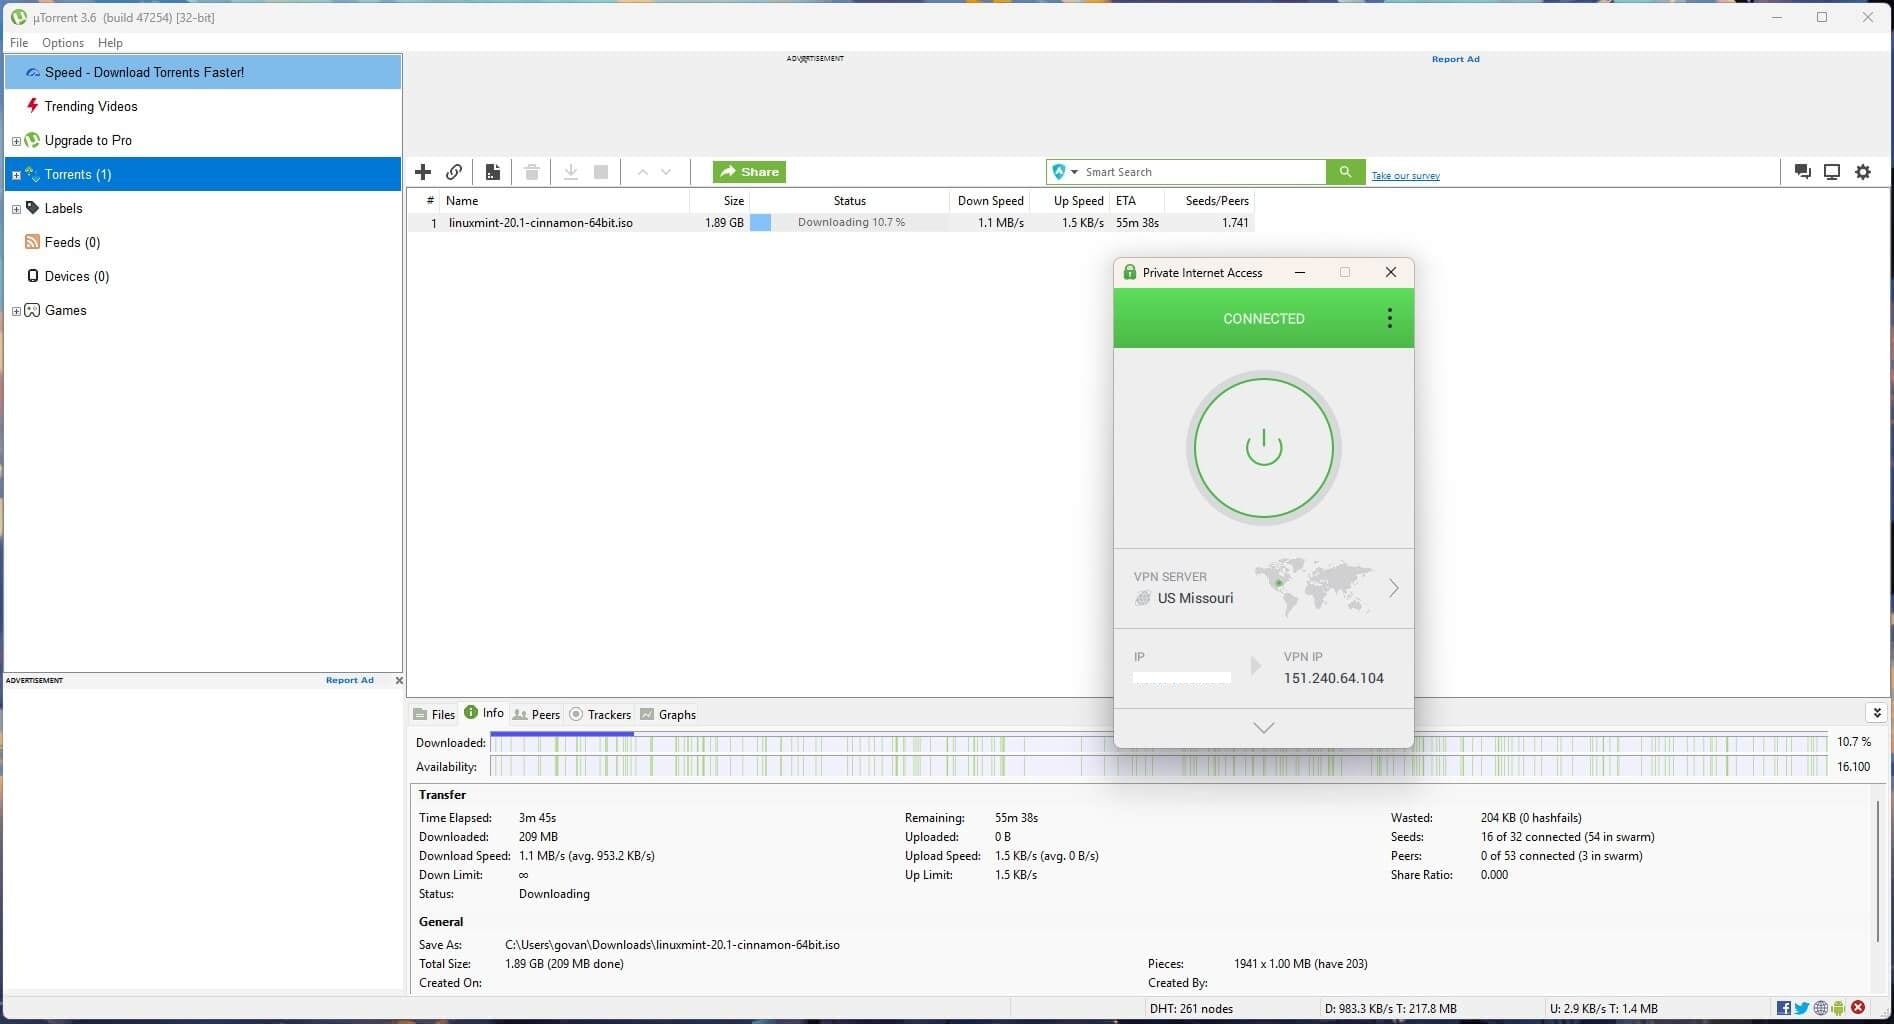The image size is (1894, 1024).
Task: Click the remote monitor icon in toolbar
Action: coord(1832,172)
